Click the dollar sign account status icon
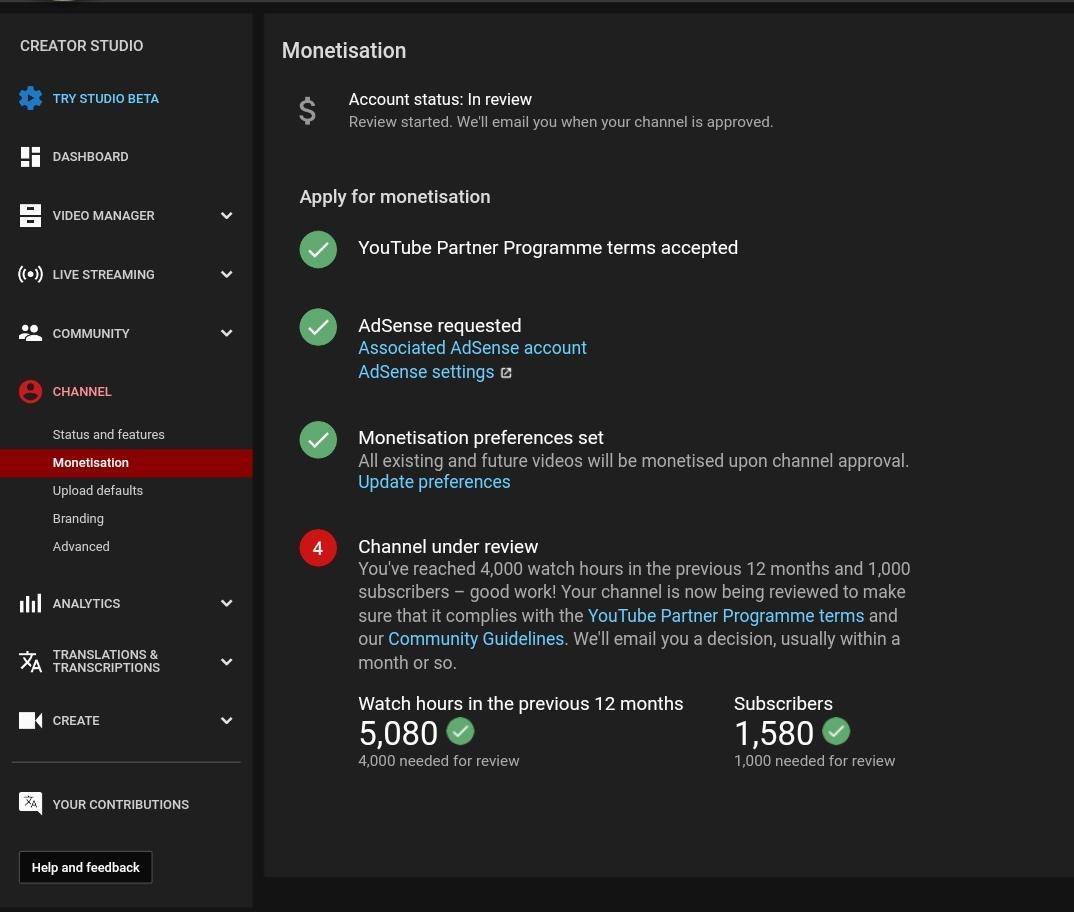Screen dimensions: 1074x912 pos(308,110)
